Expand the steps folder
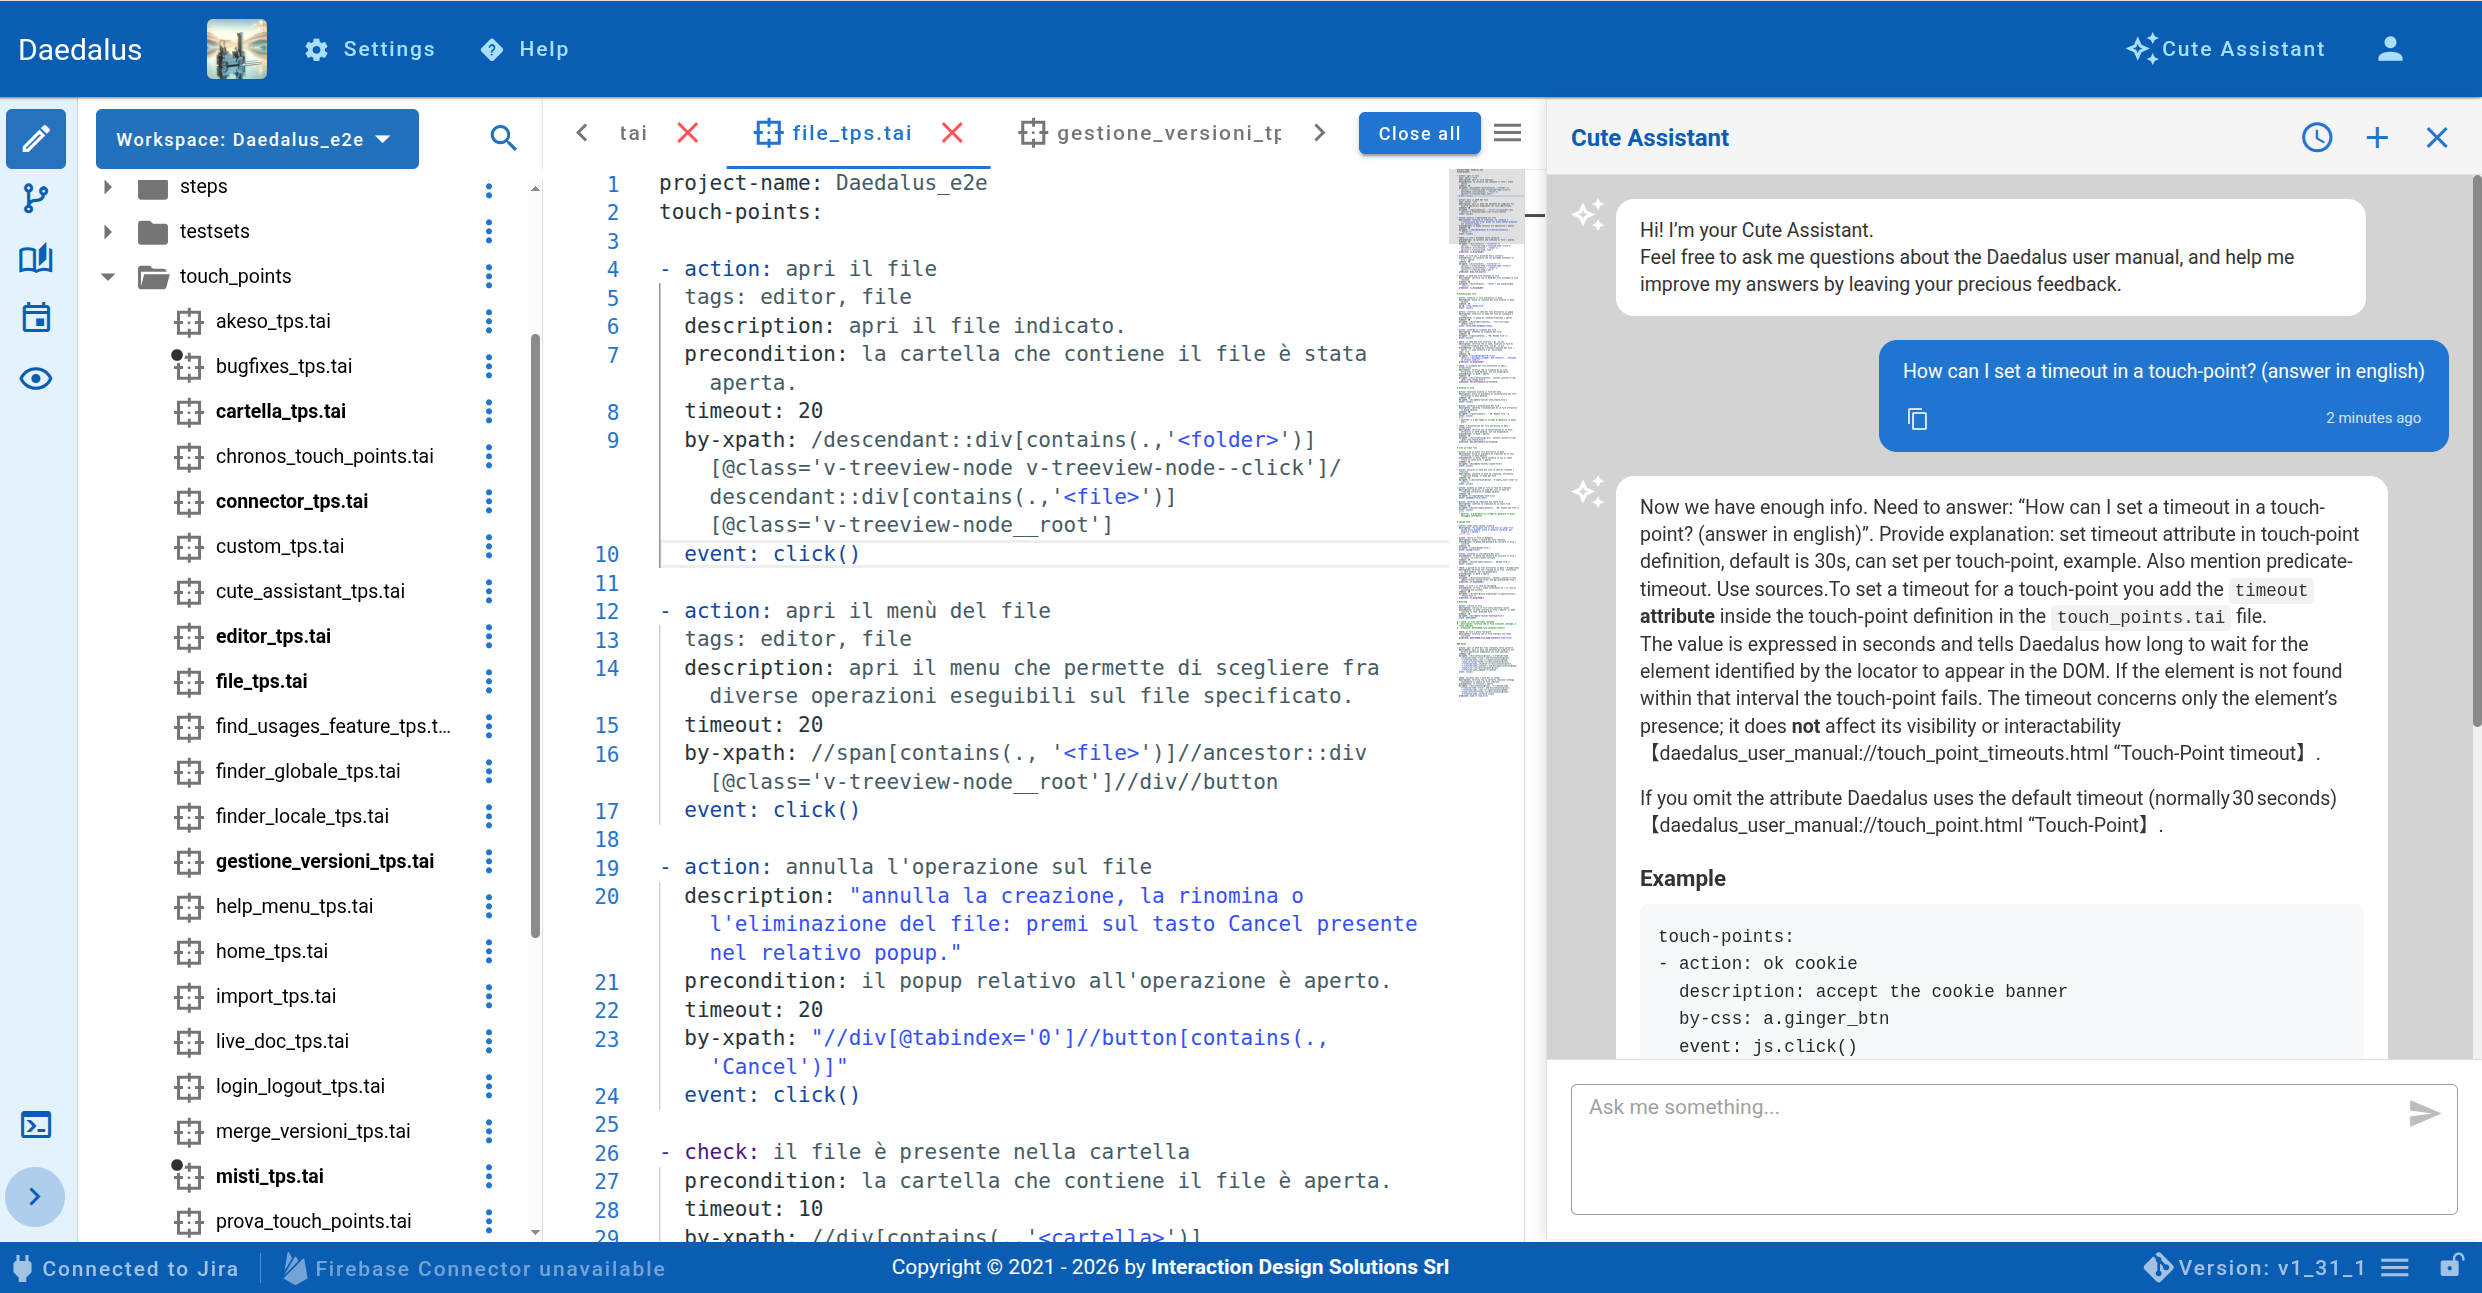The image size is (2482, 1293). (x=108, y=187)
